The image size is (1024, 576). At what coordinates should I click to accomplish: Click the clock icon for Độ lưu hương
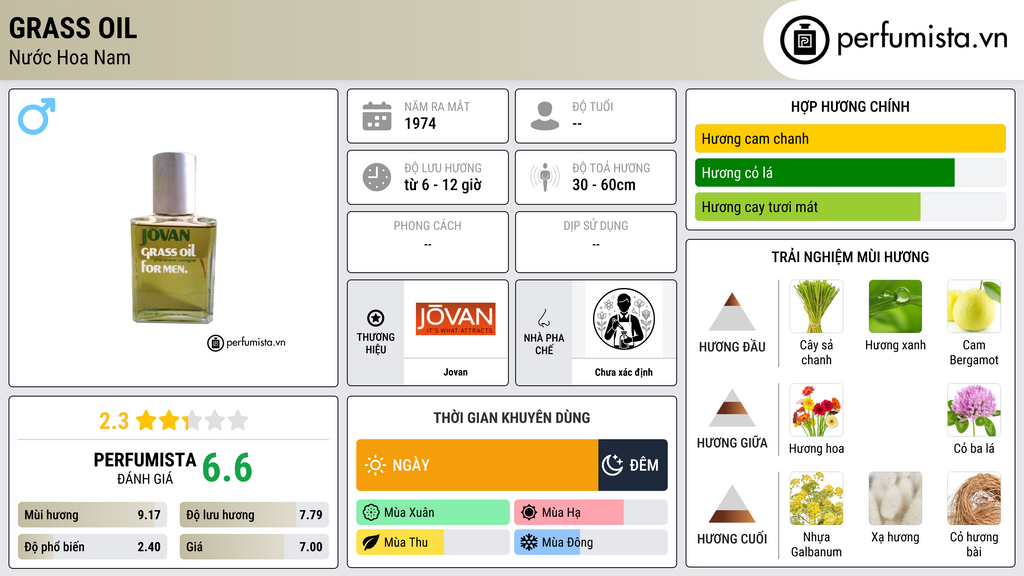tap(377, 177)
